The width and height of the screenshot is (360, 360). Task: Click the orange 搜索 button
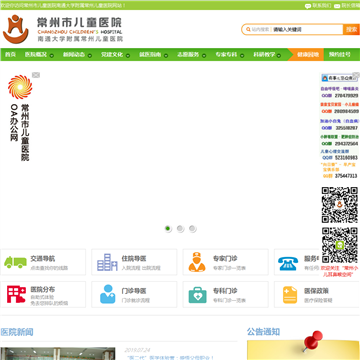[x=351, y=29]
